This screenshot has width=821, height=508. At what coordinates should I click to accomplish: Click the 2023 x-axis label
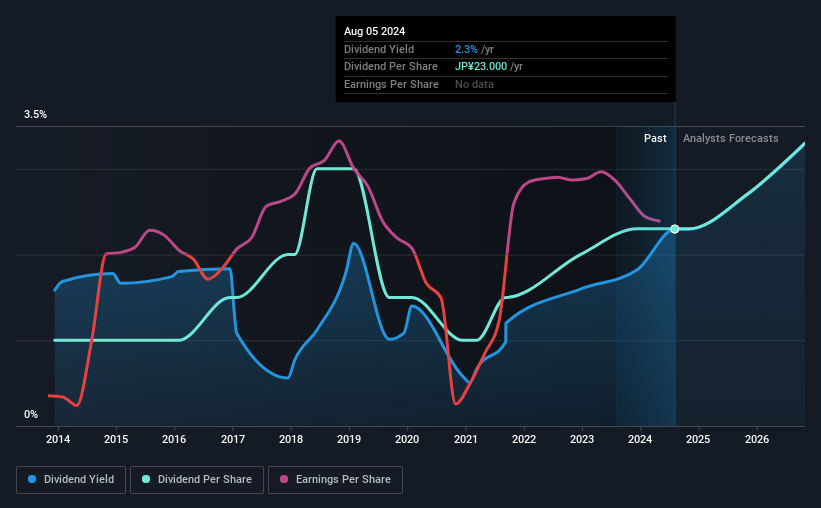point(582,439)
